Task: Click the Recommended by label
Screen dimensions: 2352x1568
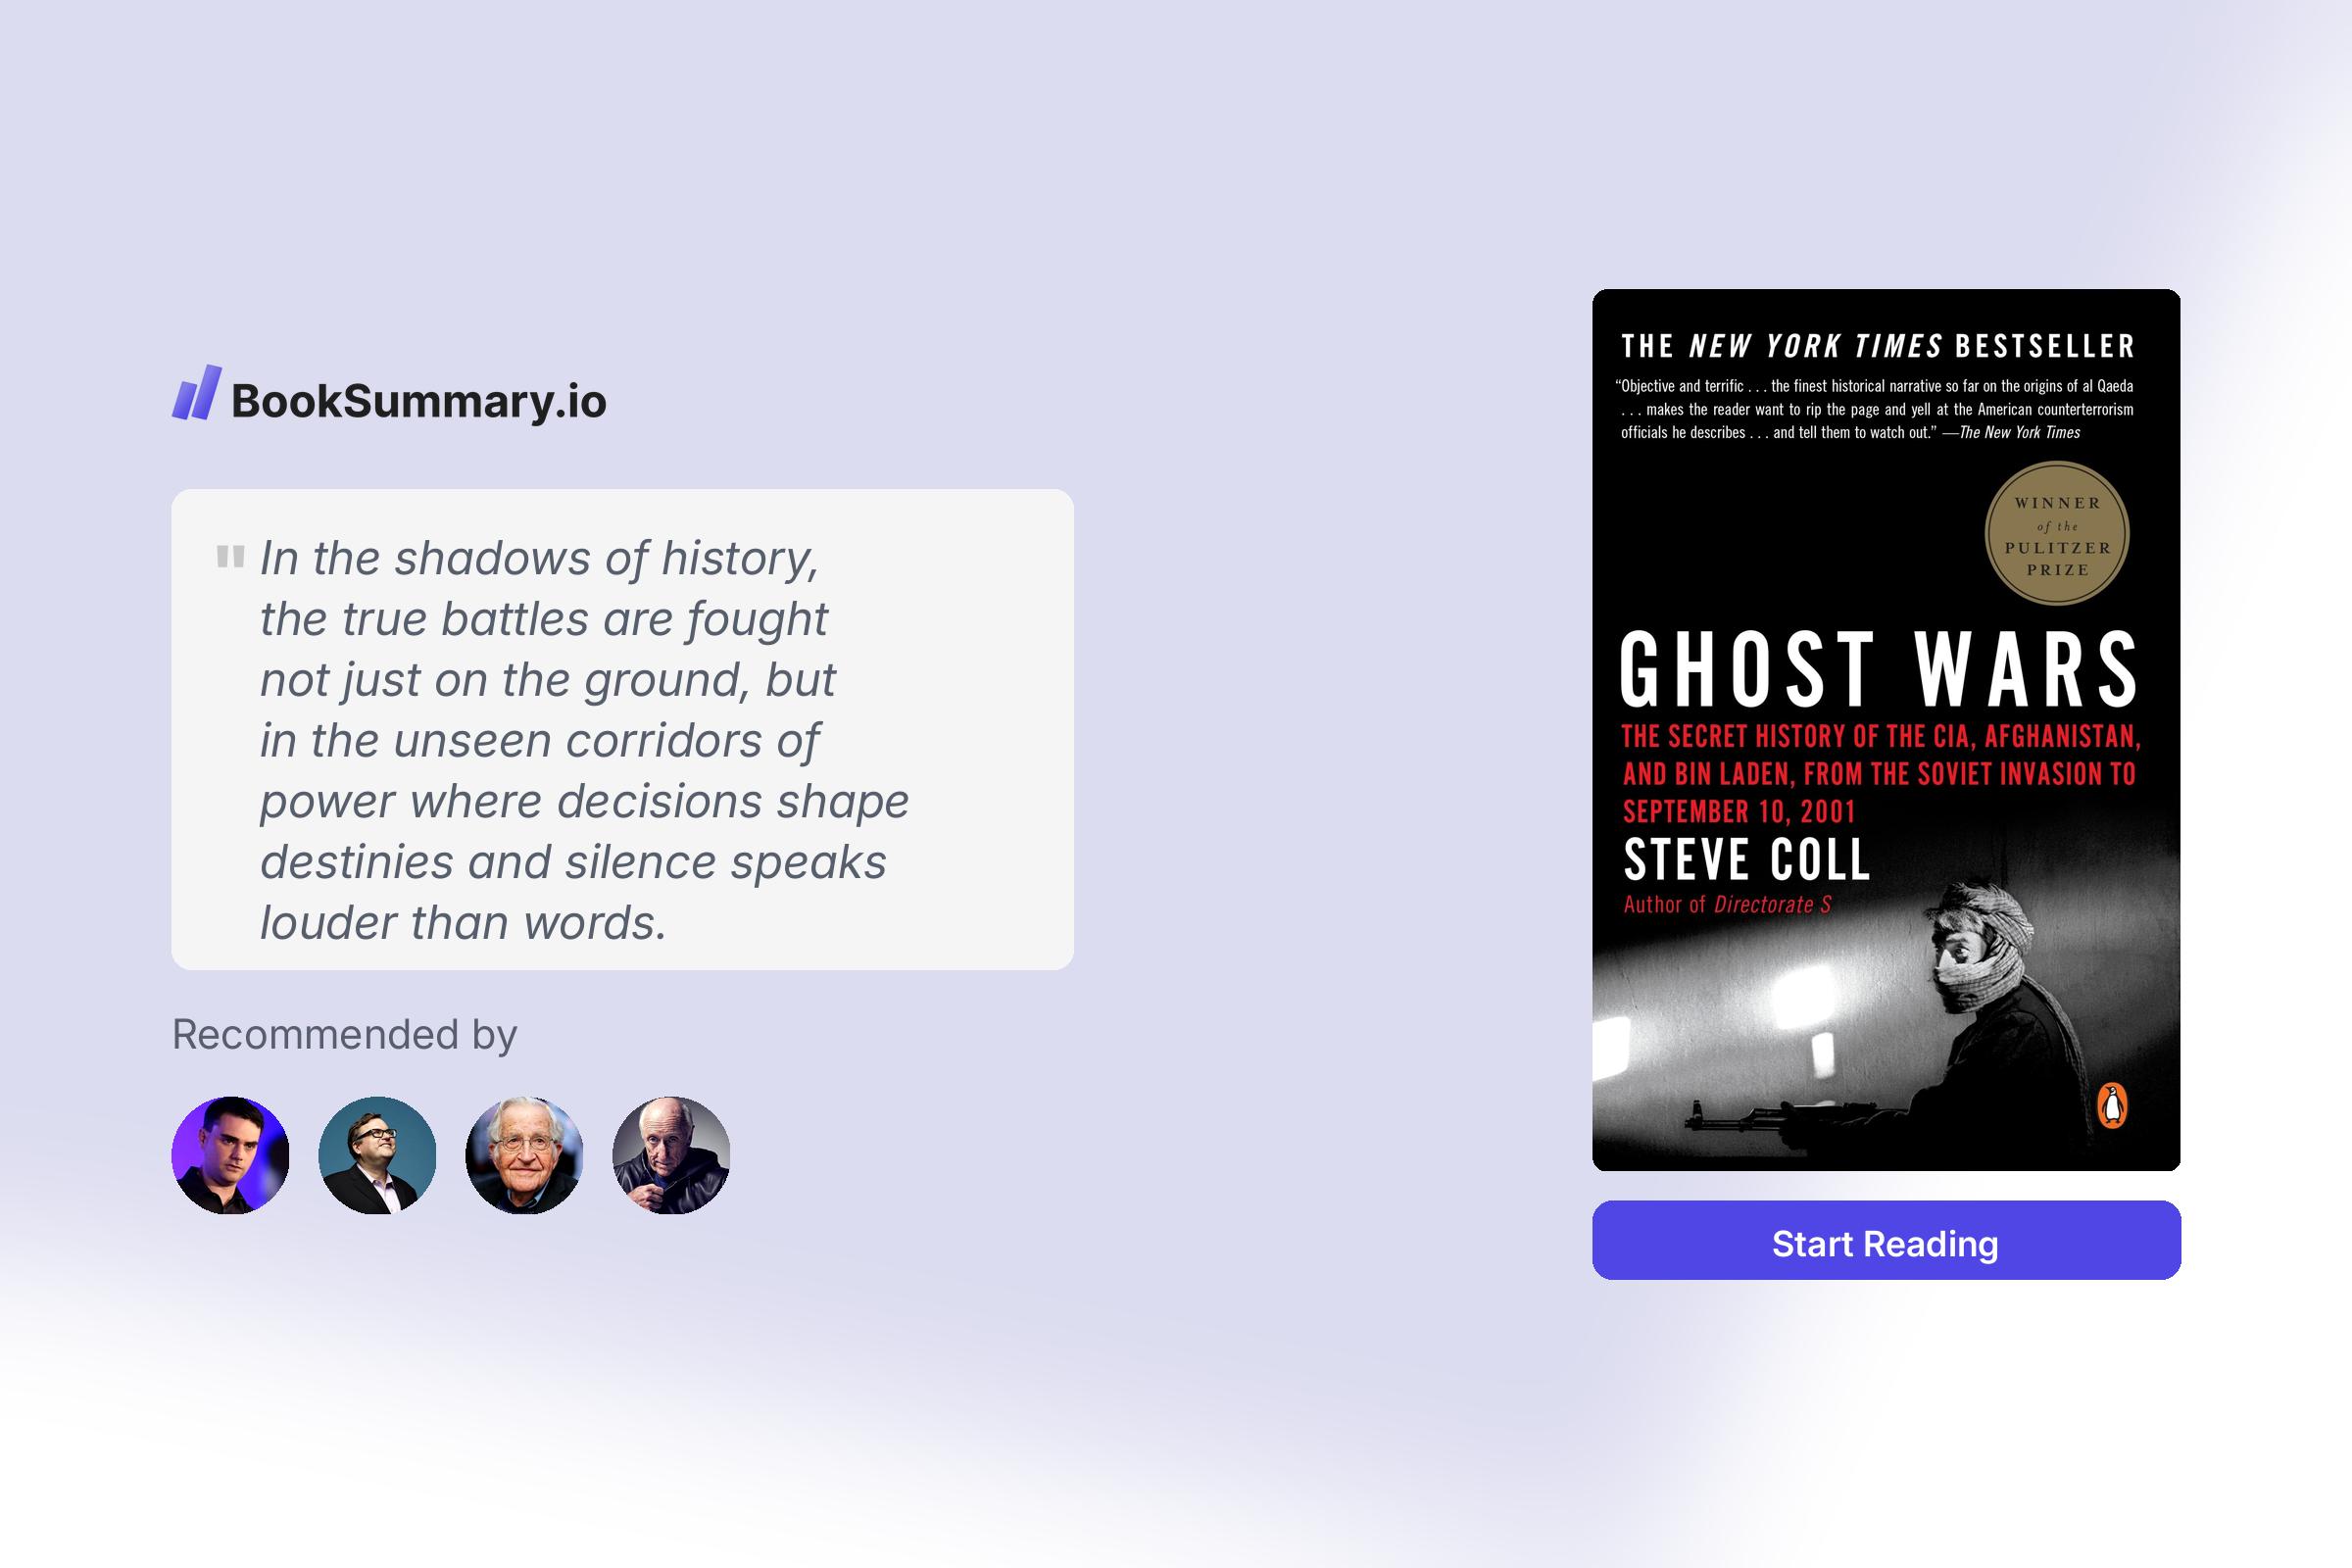Action: click(344, 1037)
